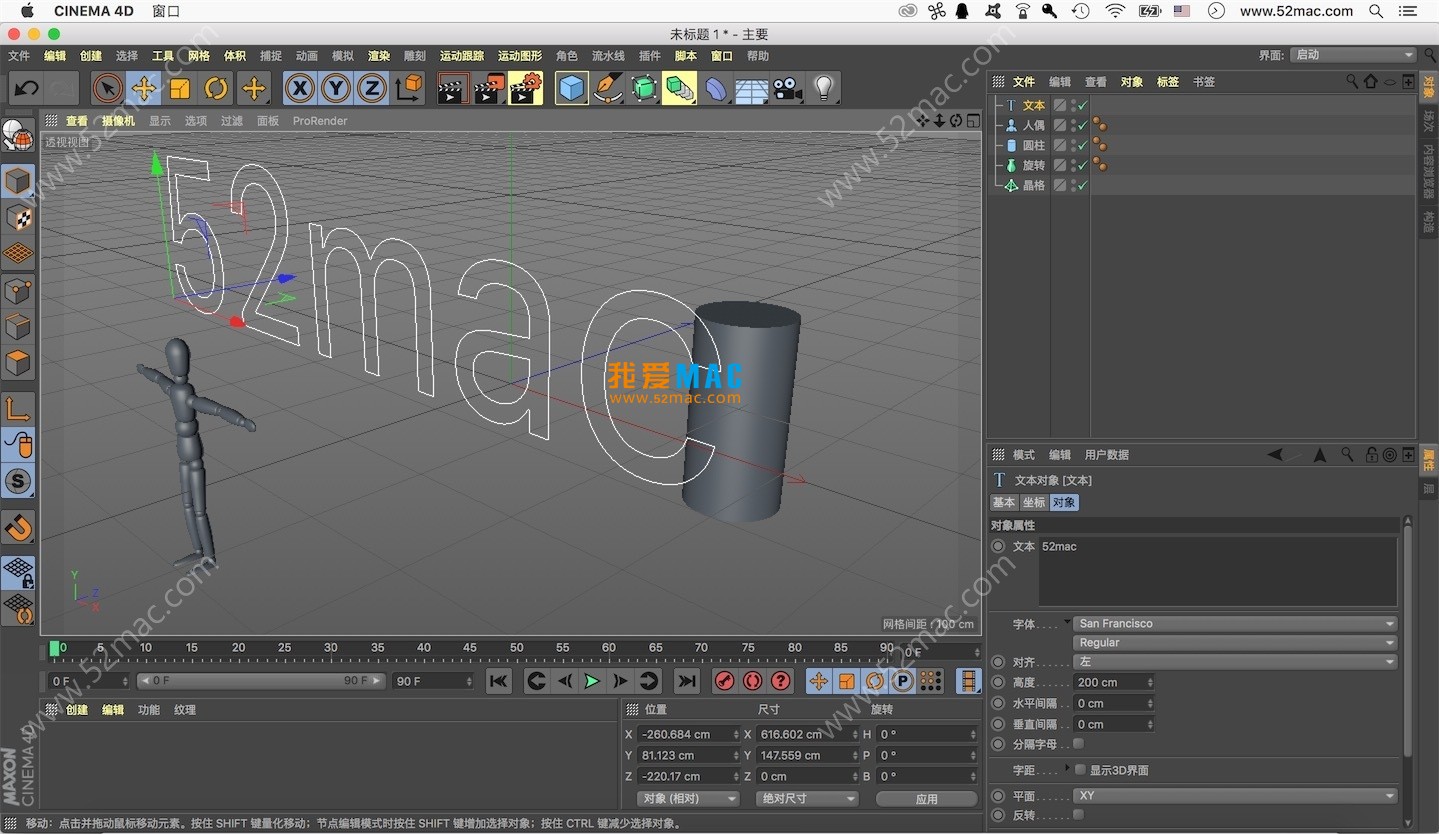This screenshot has height=834, width=1439.
Task: Go to end of animation
Action: (686, 681)
